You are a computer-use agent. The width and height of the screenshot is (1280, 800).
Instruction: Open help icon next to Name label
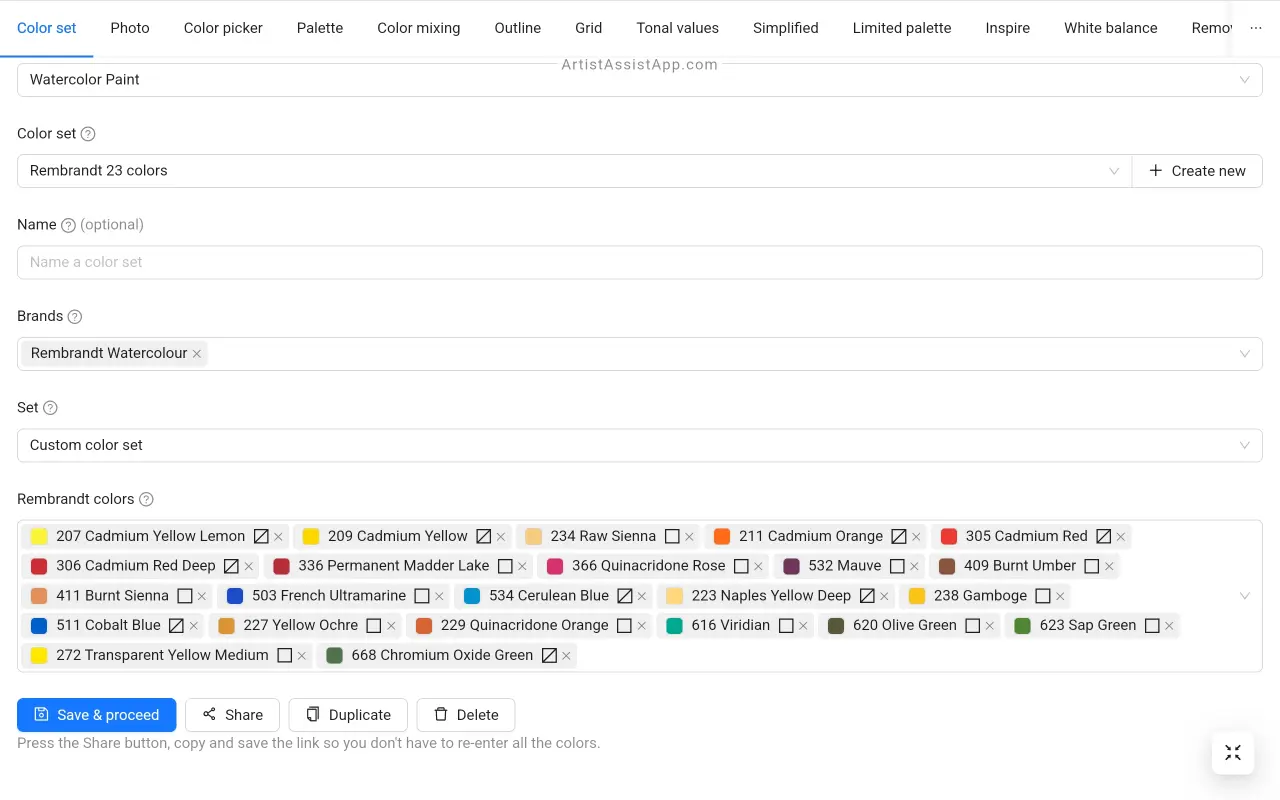pyautogui.click(x=68, y=225)
